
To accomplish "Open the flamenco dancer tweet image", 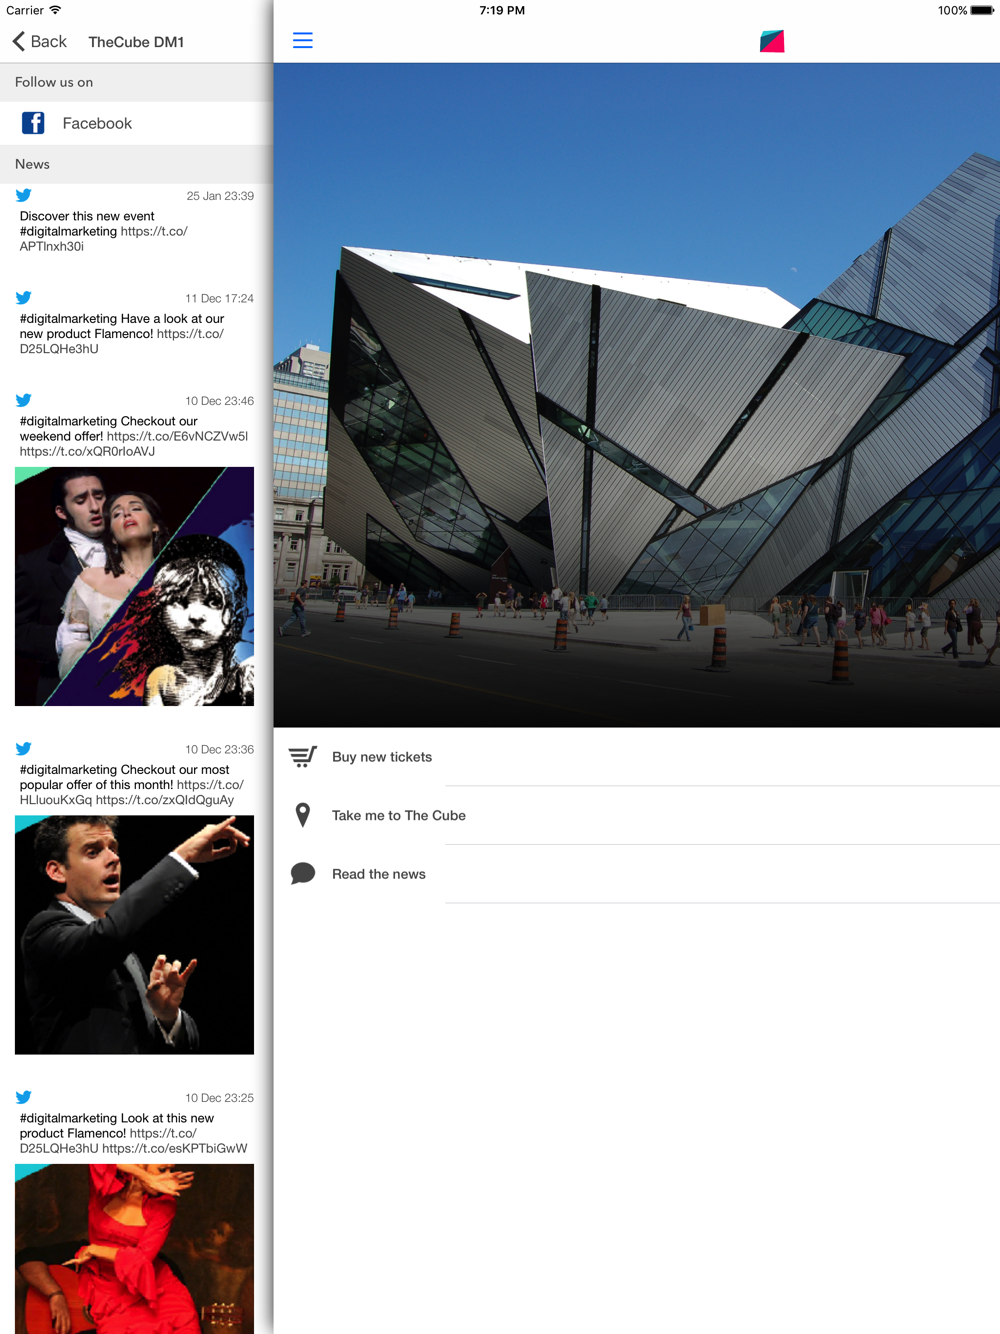I will pyautogui.click(x=134, y=1249).
